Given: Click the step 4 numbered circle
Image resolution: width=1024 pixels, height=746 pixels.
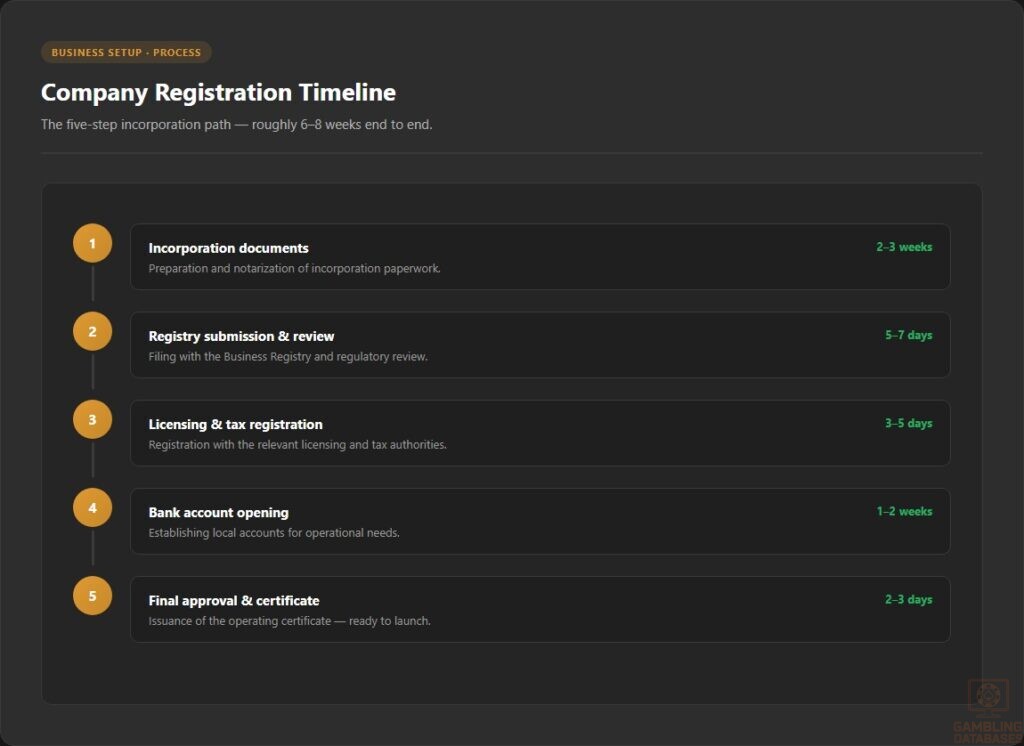Looking at the screenshot, I should click(x=92, y=508).
